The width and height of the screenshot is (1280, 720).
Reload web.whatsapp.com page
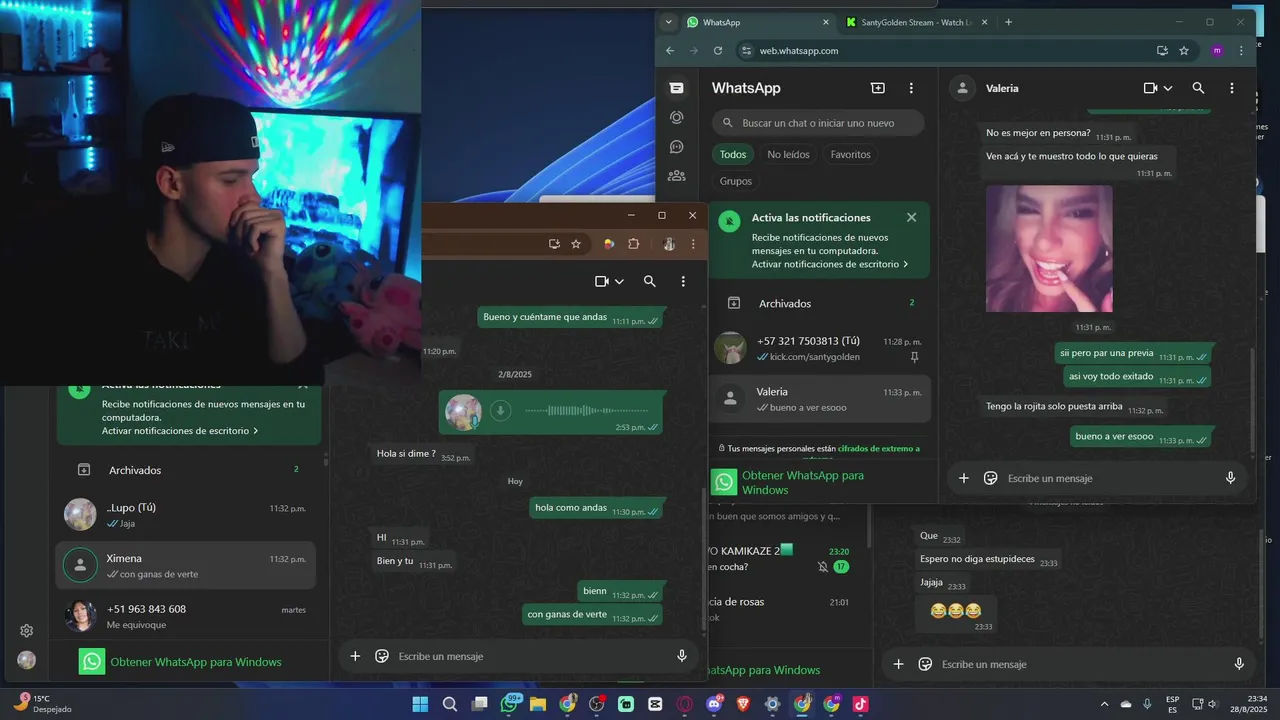[718, 50]
